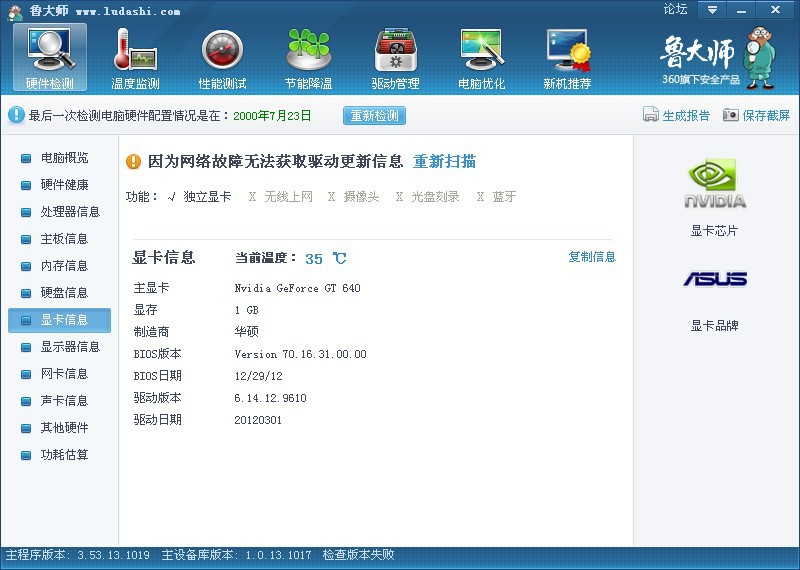800x570 pixels.
Task: Click the 鲁大师 brand logo
Action: (x=718, y=57)
